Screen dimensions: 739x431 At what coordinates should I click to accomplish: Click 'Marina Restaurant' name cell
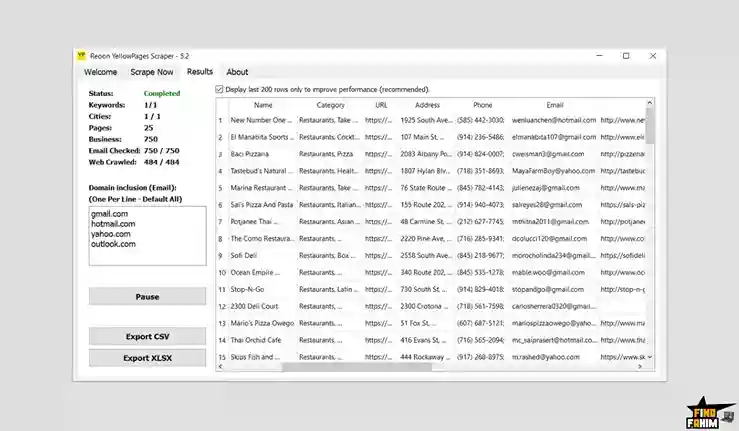pyautogui.click(x=262, y=188)
